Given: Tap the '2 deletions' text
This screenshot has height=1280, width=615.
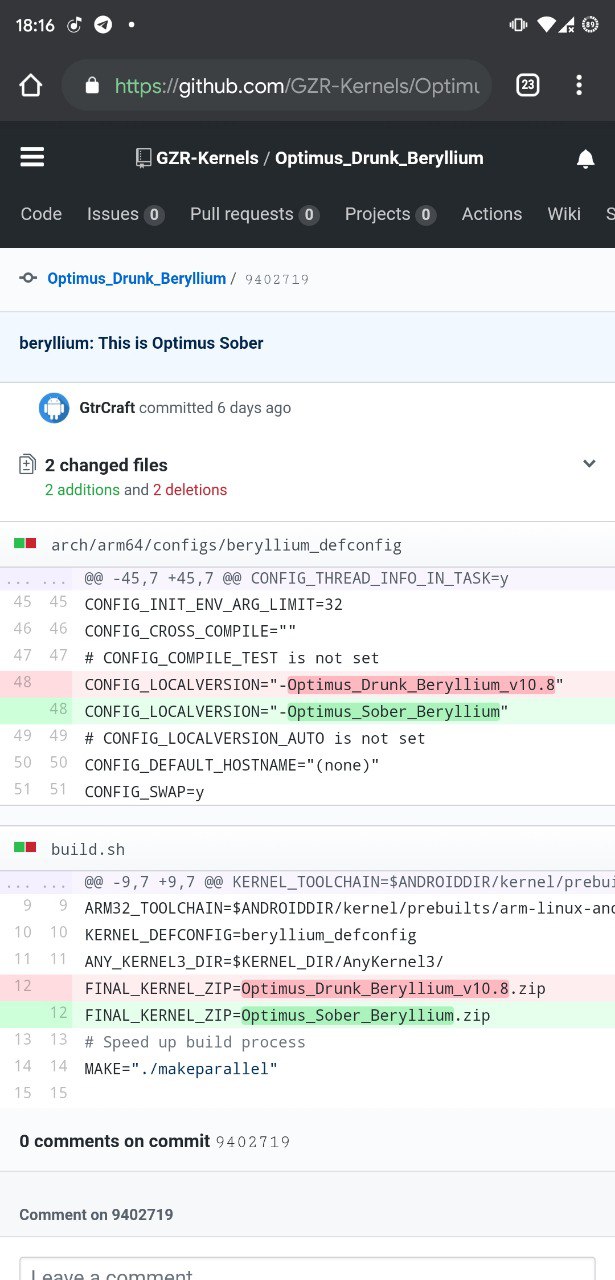Looking at the screenshot, I should click(190, 490).
